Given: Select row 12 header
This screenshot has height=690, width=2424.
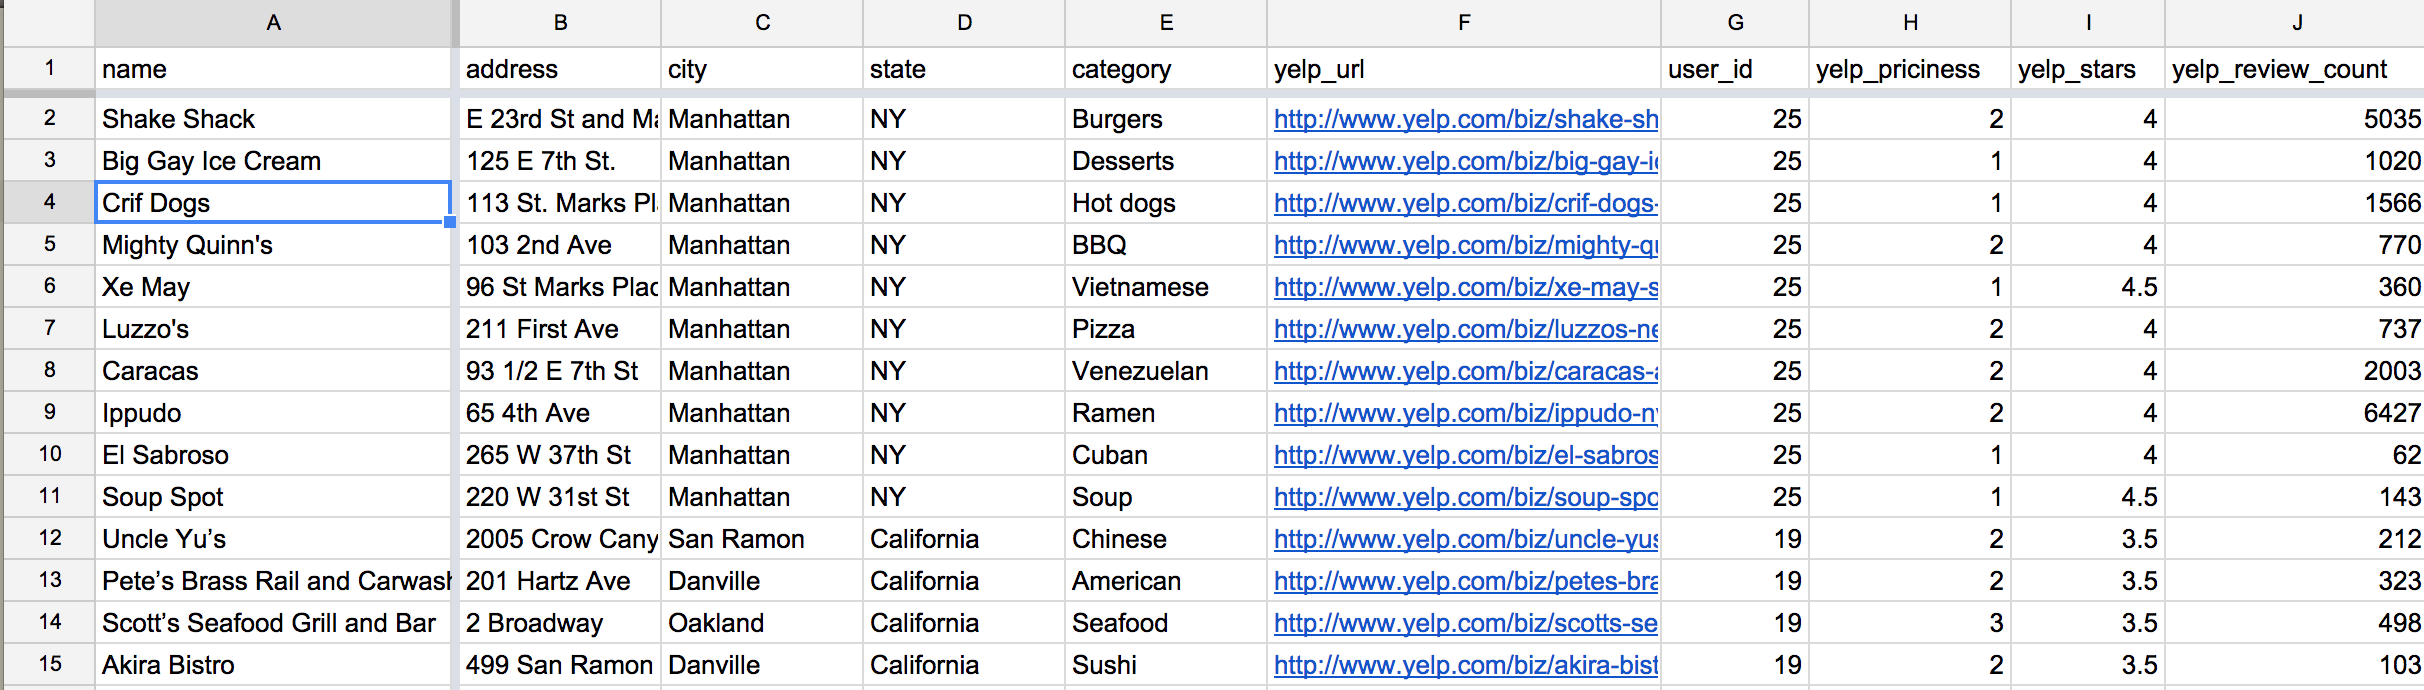Looking at the screenshot, I should click(49, 538).
